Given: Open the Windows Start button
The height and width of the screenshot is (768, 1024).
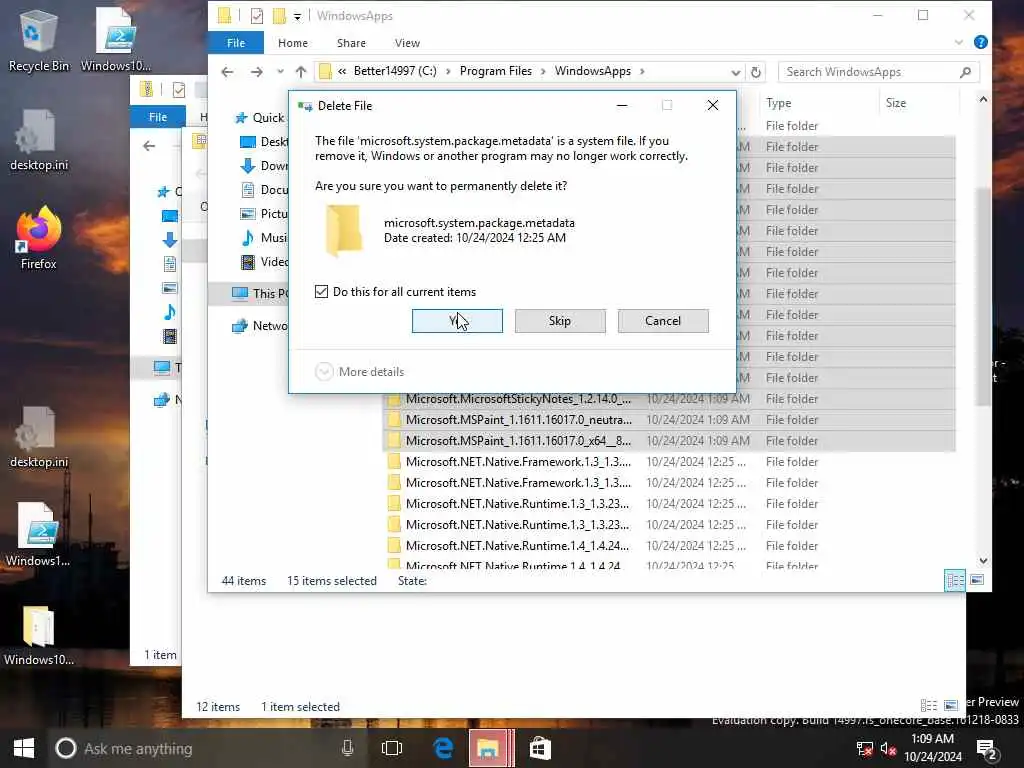Looking at the screenshot, I should pos(24,748).
